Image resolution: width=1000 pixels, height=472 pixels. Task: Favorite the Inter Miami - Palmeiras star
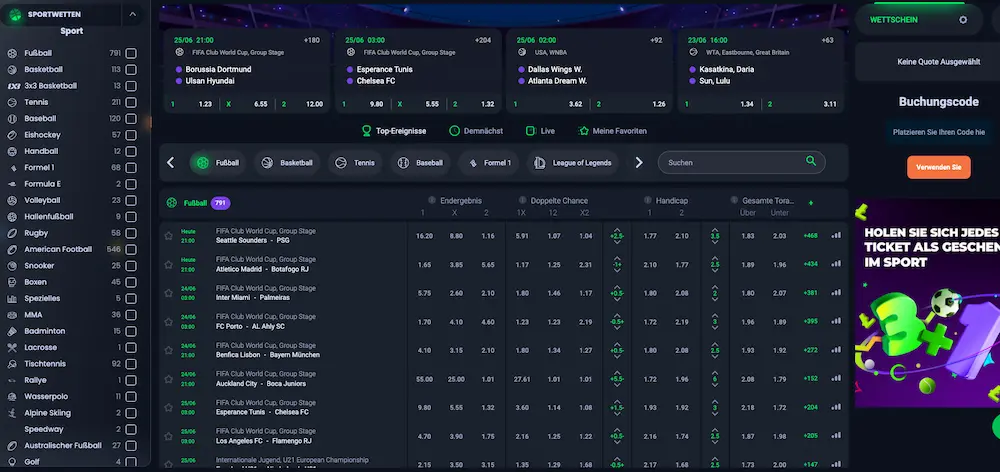(168, 293)
